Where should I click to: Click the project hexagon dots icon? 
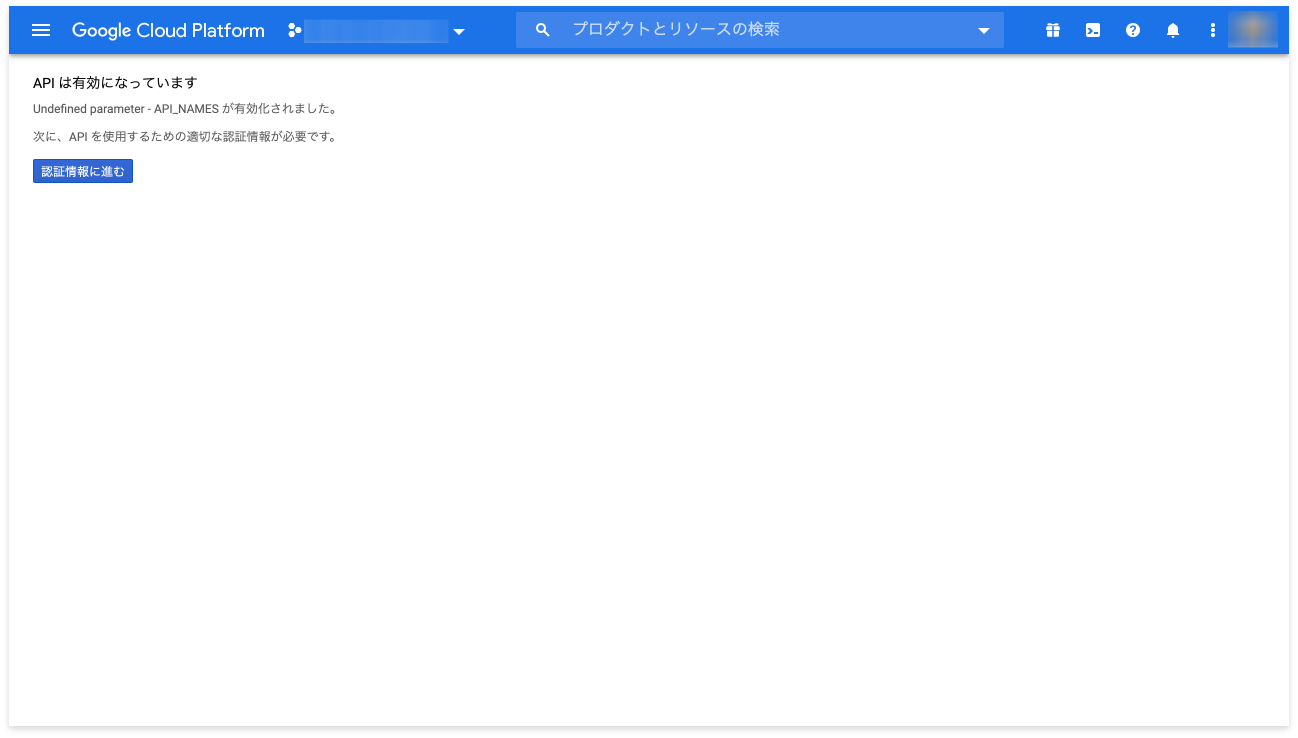tap(294, 31)
